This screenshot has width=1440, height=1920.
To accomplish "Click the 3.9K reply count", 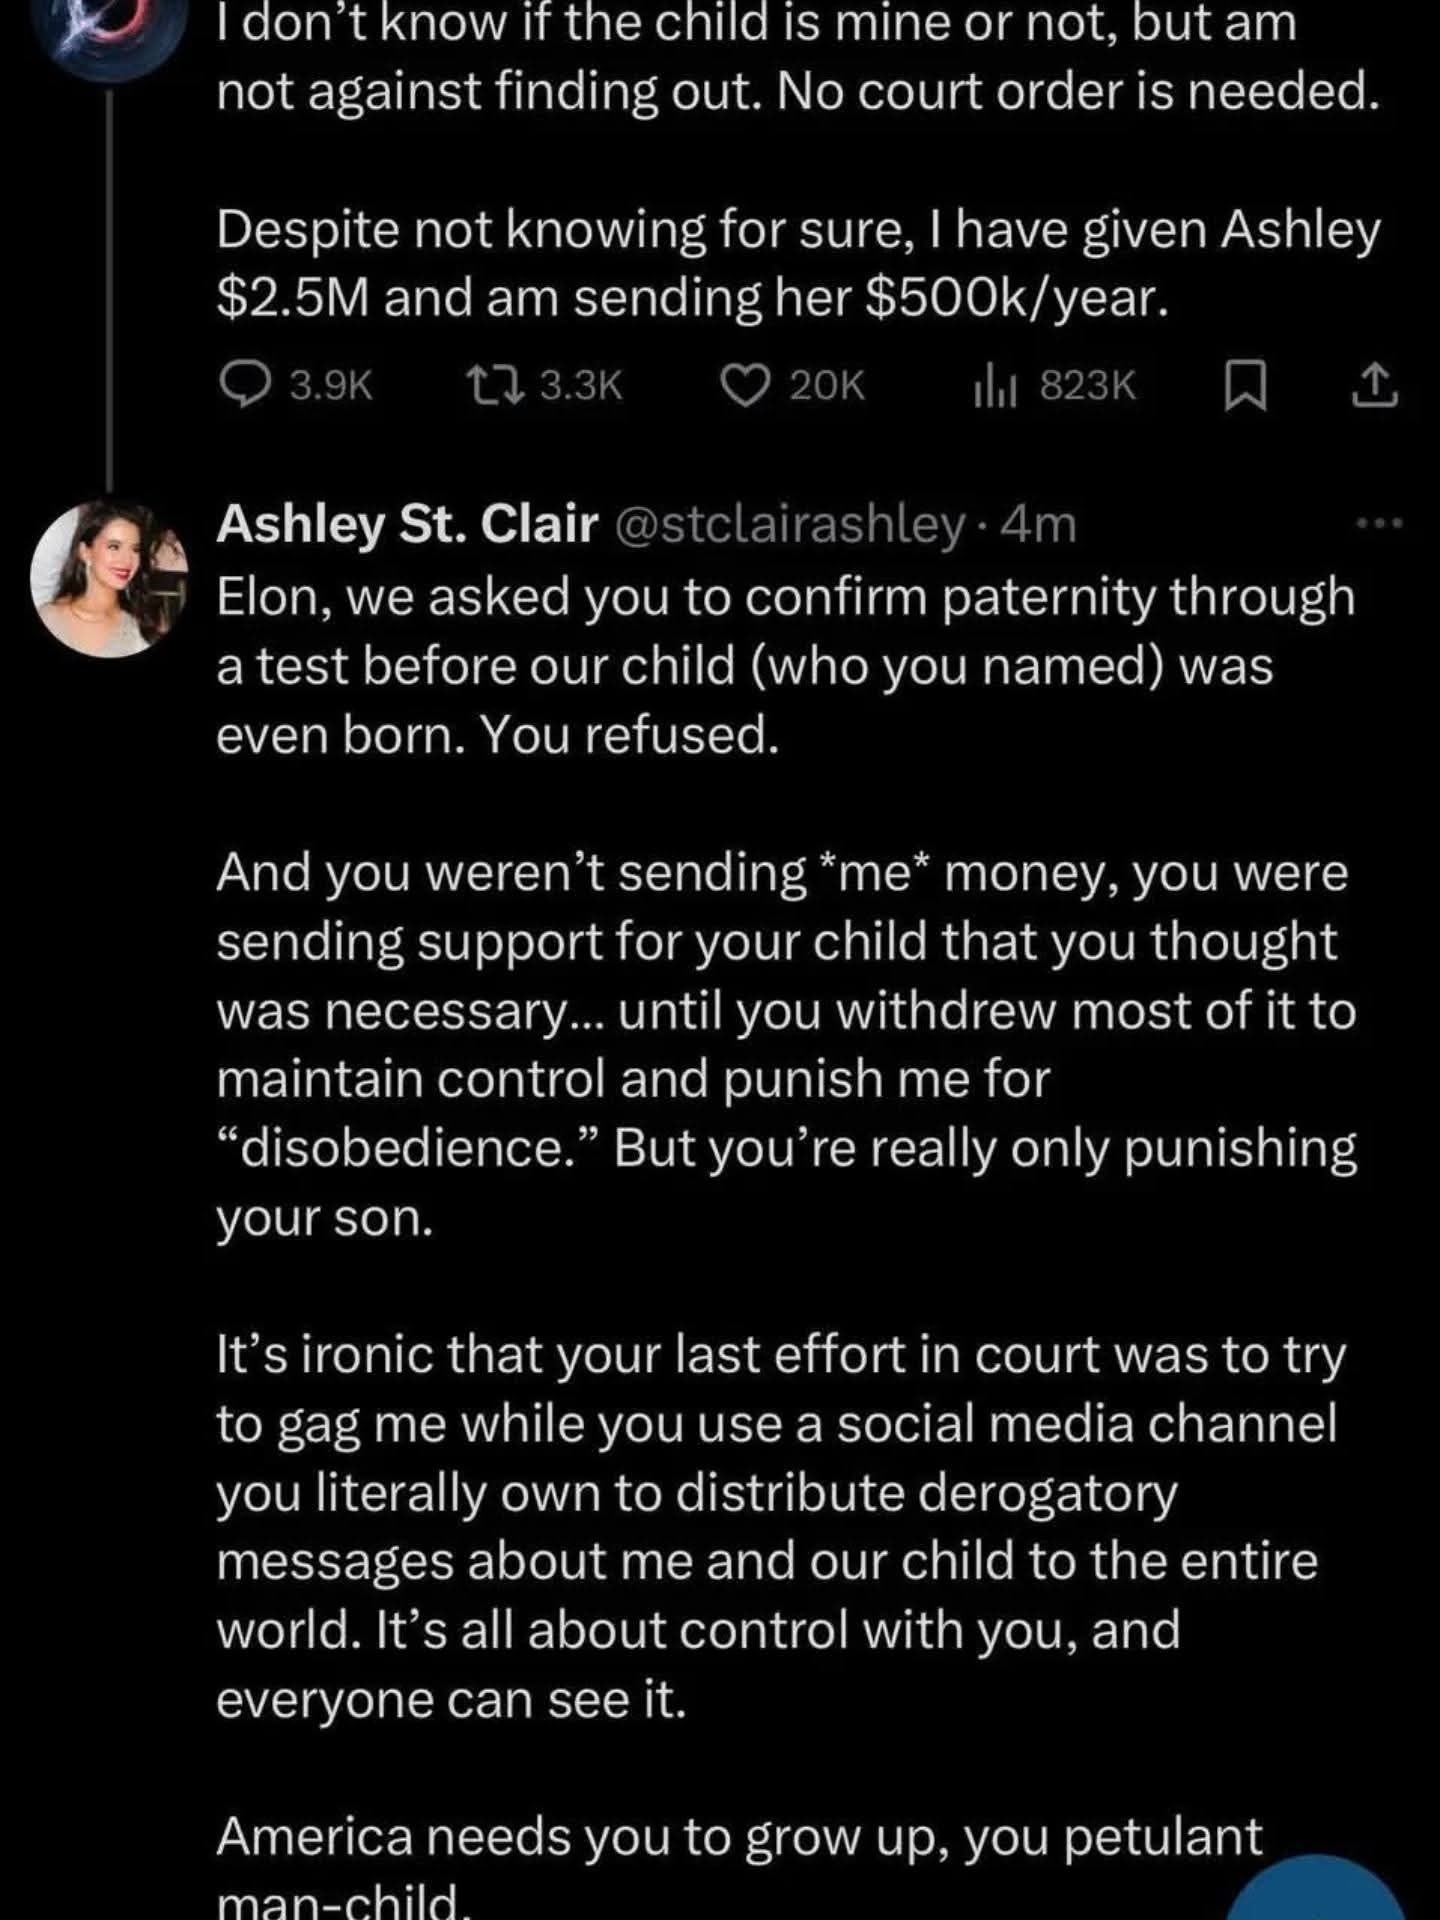I will 330,387.
